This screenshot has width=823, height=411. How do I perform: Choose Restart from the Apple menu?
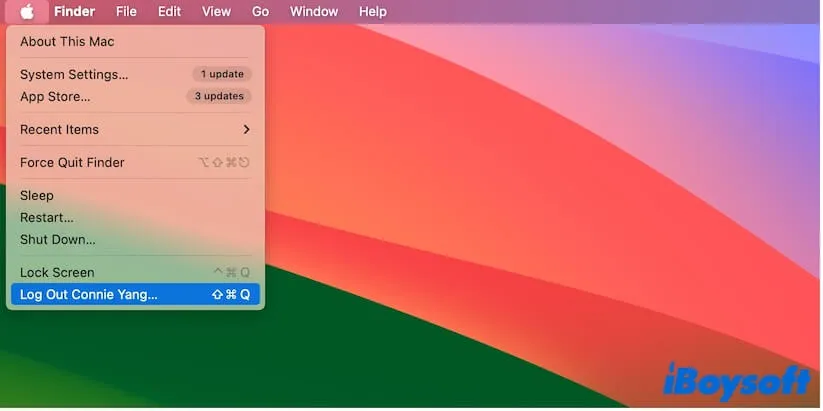pyautogui.click(x=47, y=218)
